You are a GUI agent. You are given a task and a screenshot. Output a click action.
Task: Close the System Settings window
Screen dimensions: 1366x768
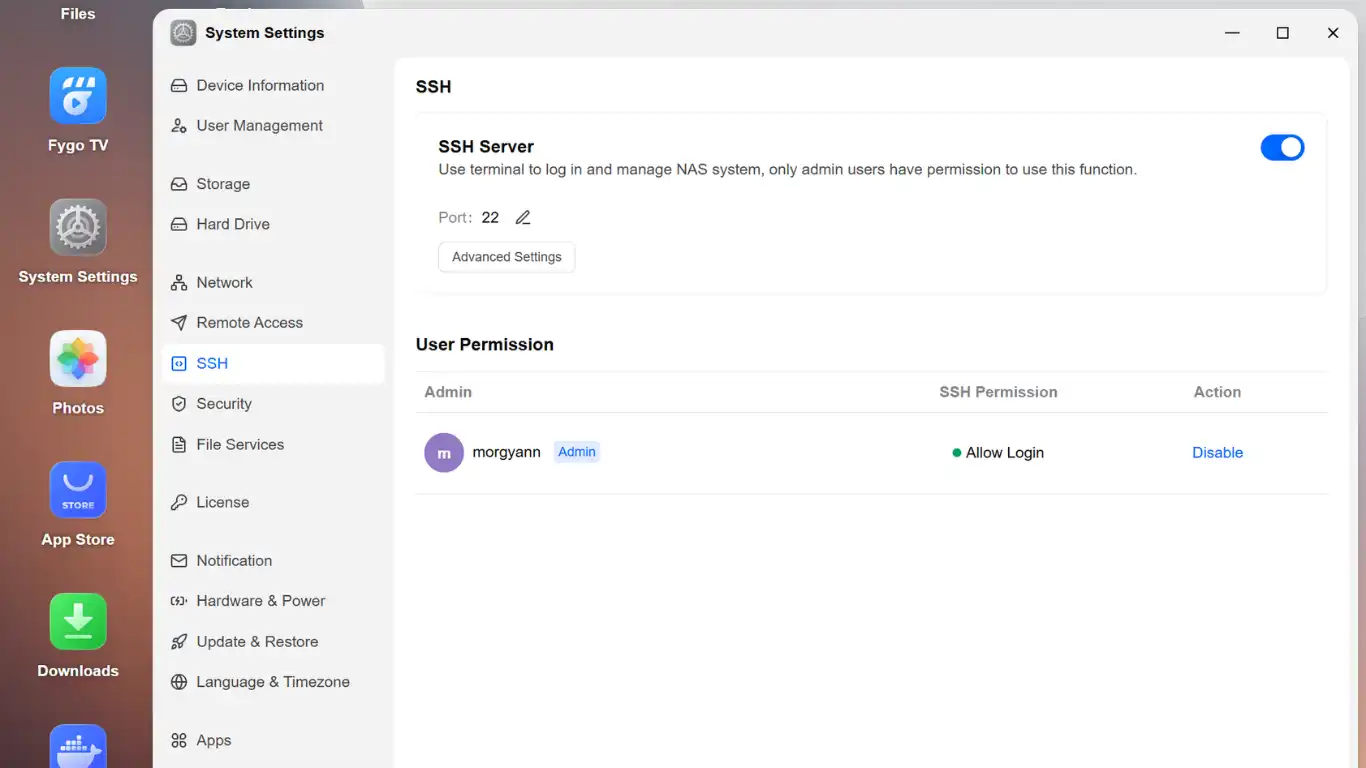1333,33
